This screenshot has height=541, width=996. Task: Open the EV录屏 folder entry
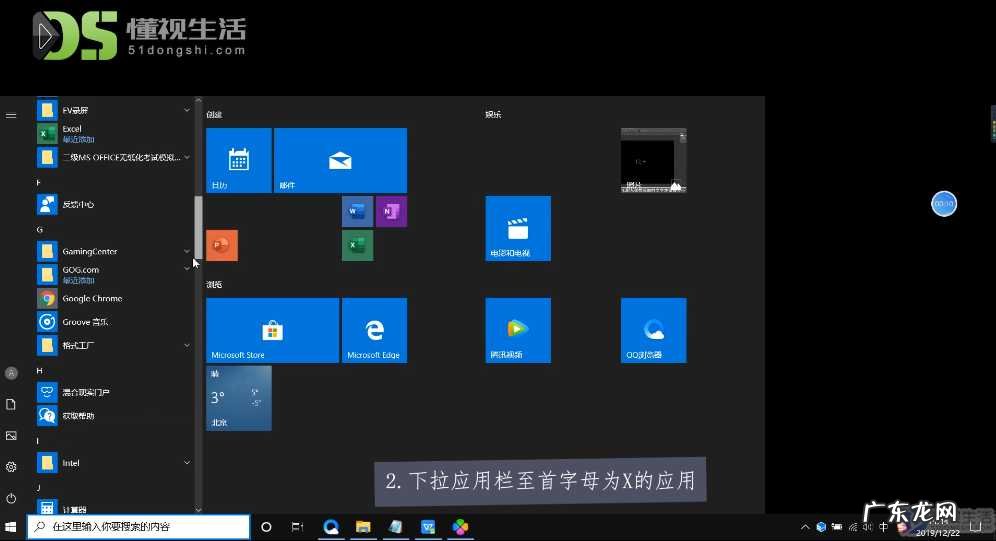112,110
